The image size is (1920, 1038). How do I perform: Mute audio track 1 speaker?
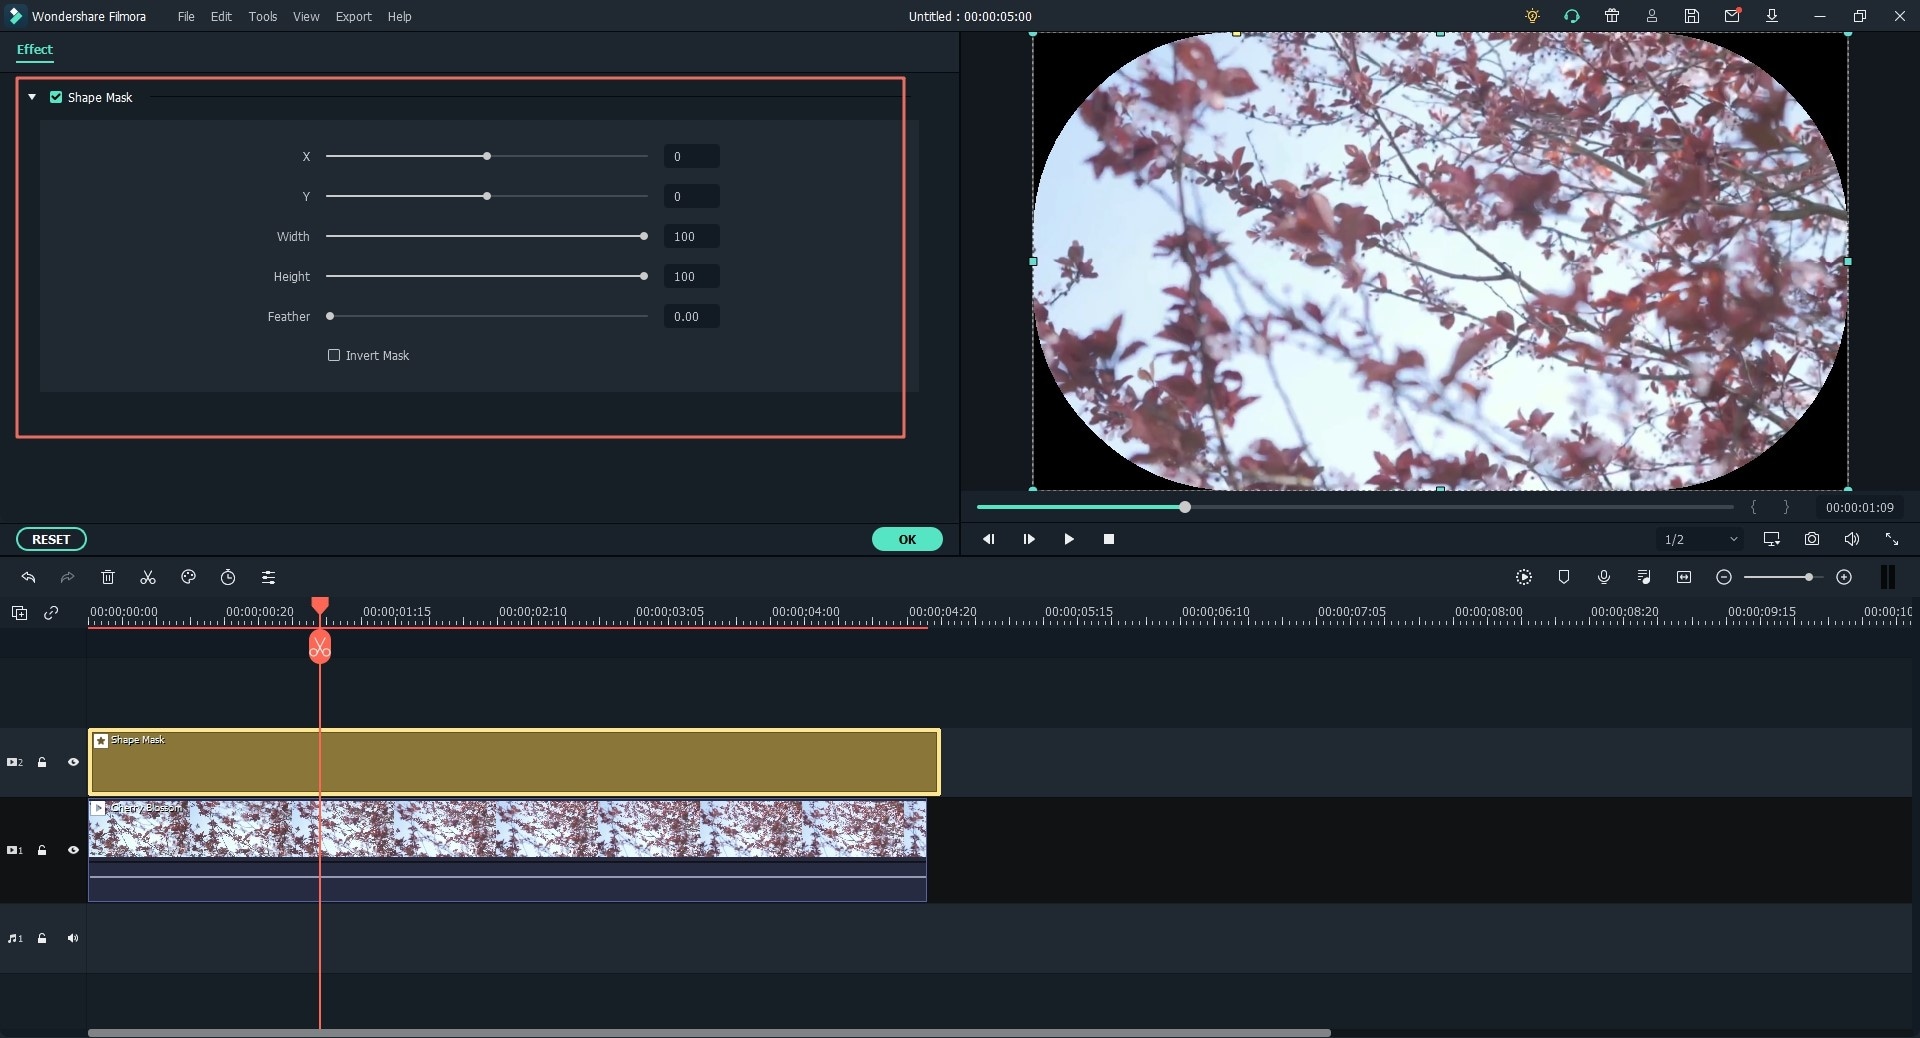[x=73, y=938]
